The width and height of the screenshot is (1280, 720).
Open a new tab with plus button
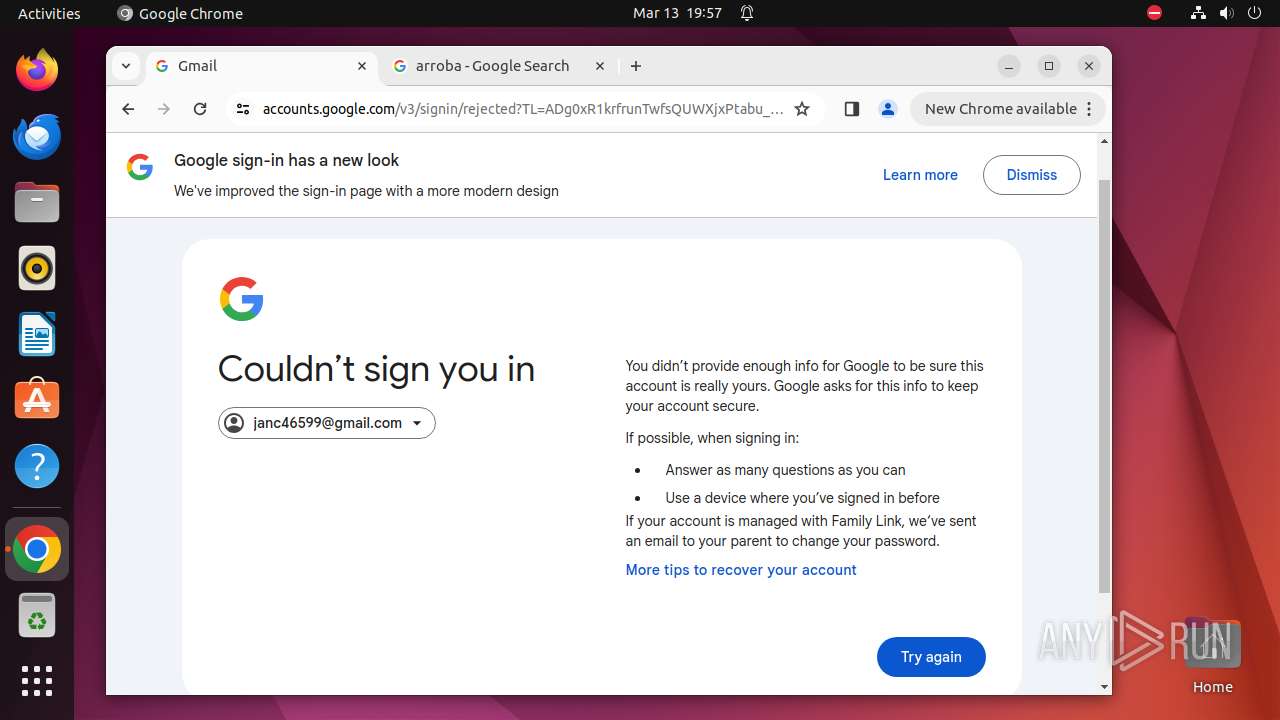[x=636, y=66]
